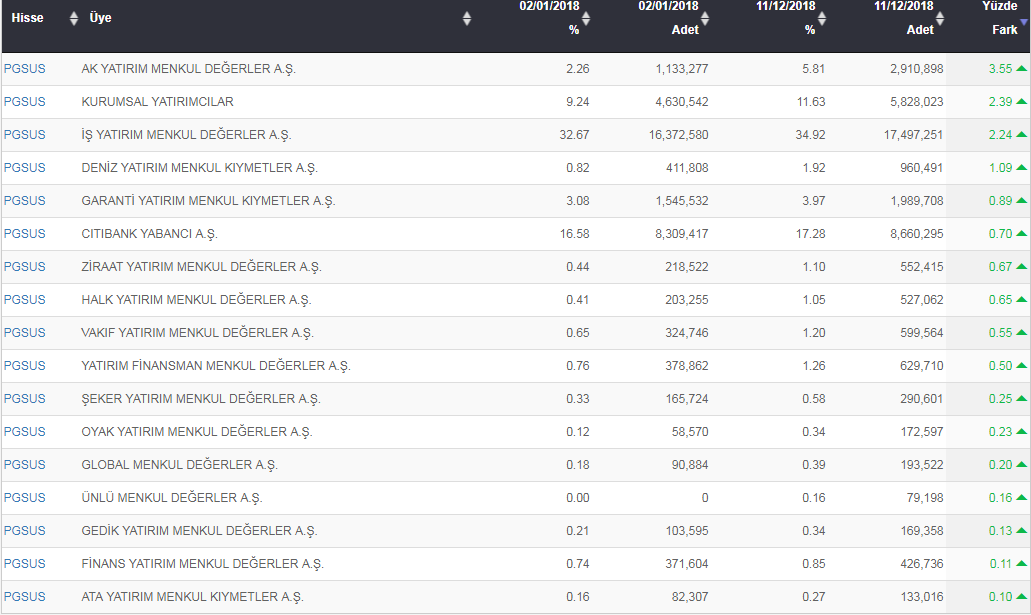The image size is (1031, 615).
Task: Select ŞEKER YATIRIM MENKUL DEĞERLER A.Ş. name
Action: click(x=201, y=399)
